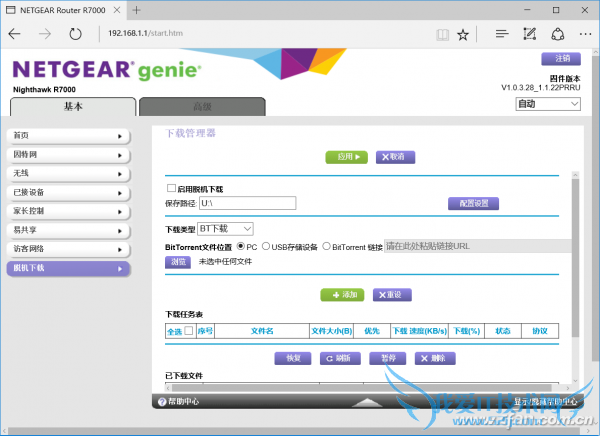Click 删除 delete button

(435, 358)
